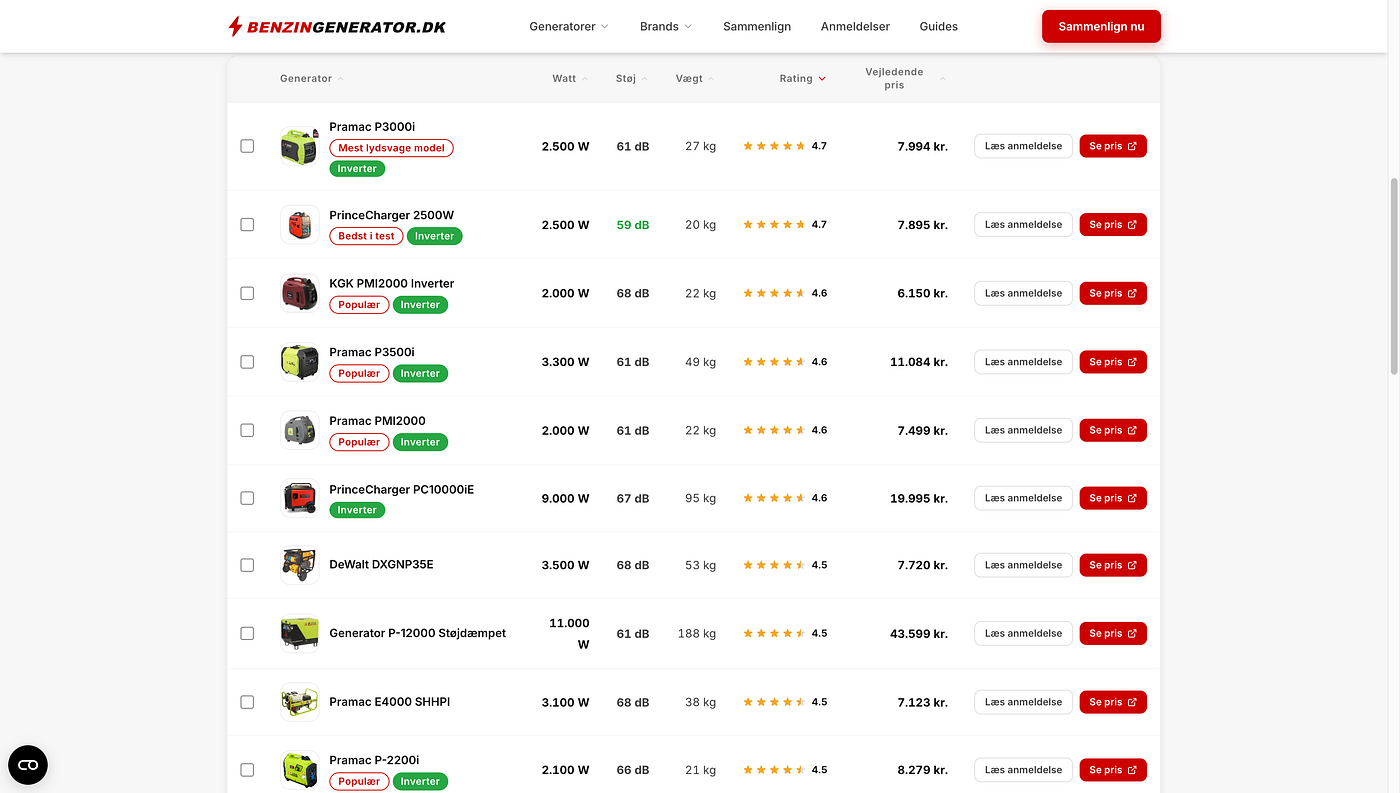
Task: Click the Pramac P3500i star rating
Action: pyautogui.click(x=774, y=362)
